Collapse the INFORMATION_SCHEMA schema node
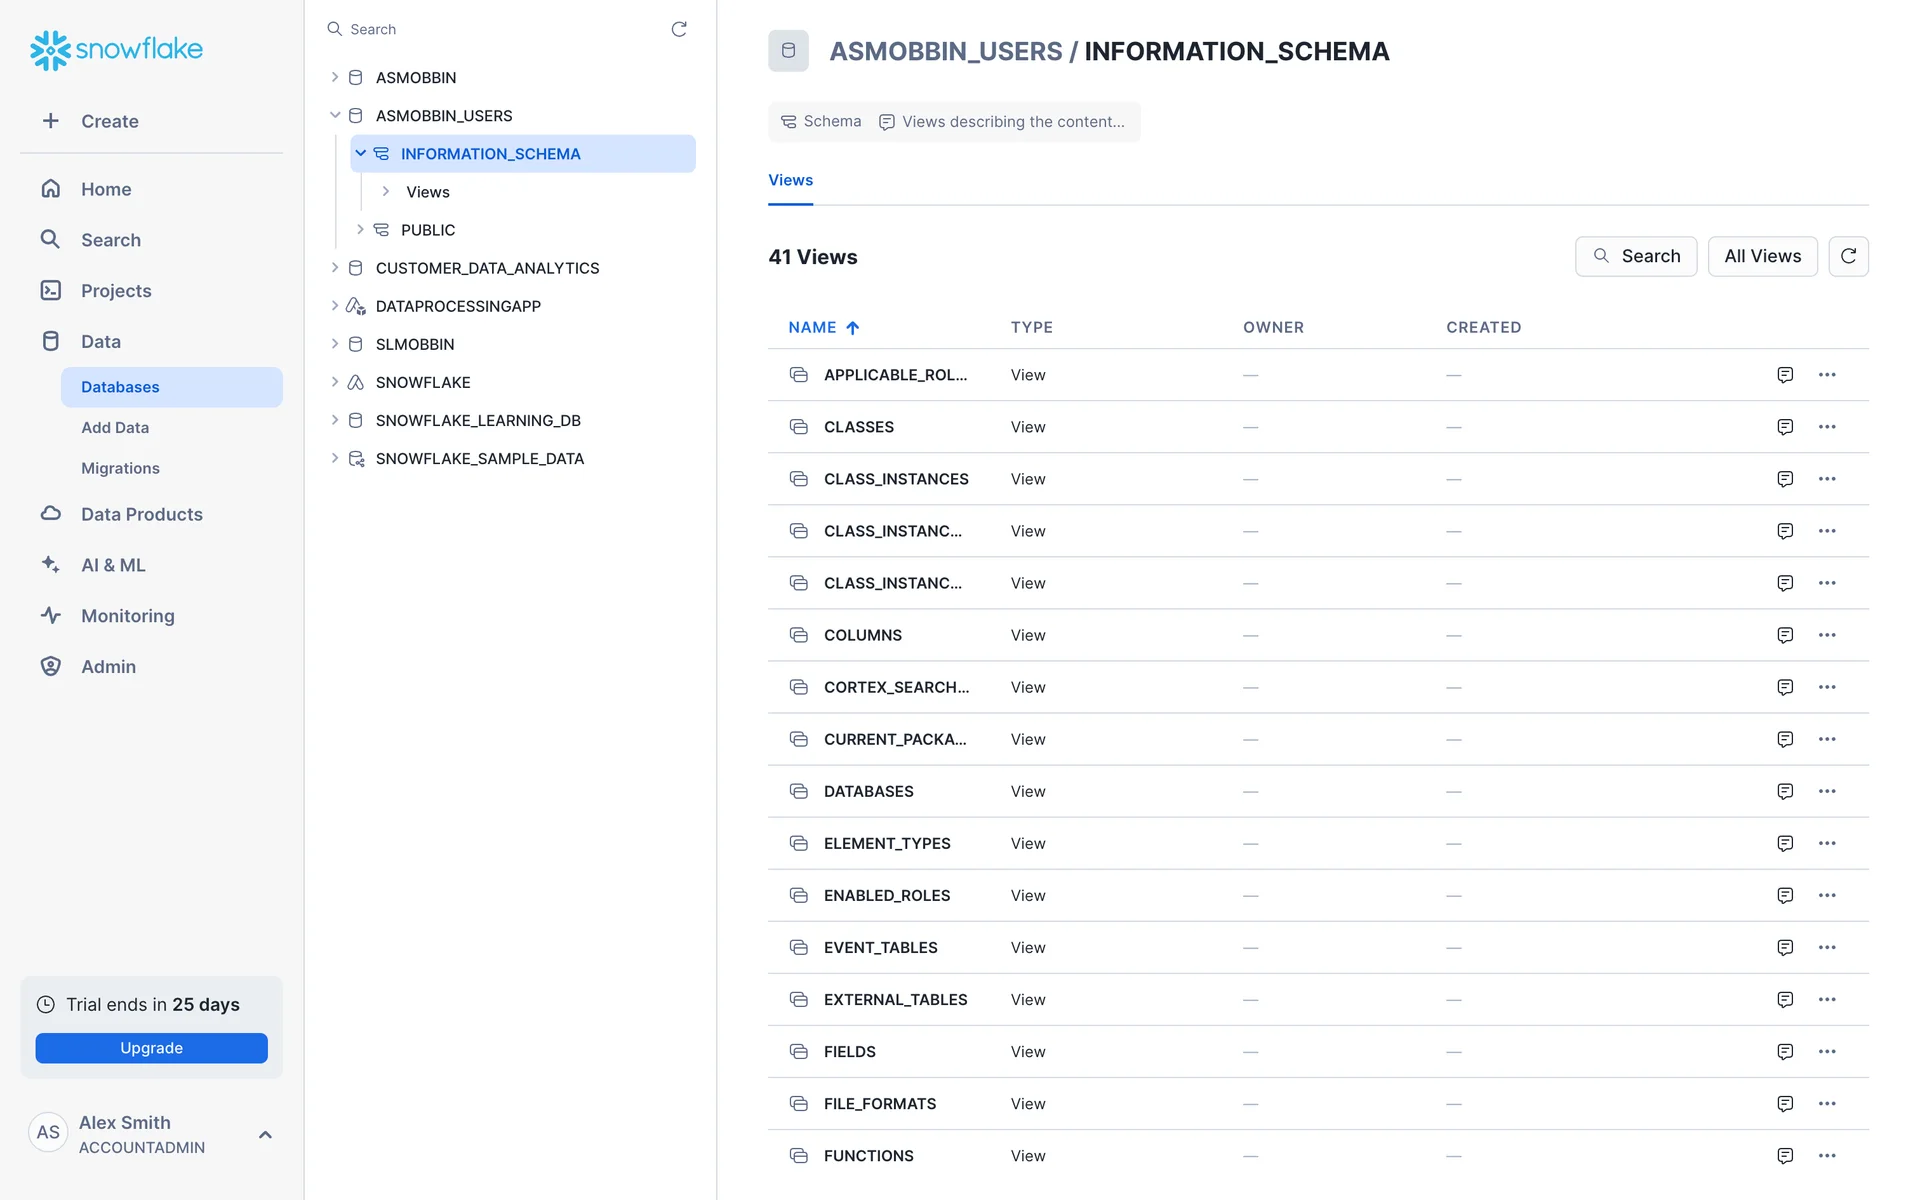 (x=361, y=153)
